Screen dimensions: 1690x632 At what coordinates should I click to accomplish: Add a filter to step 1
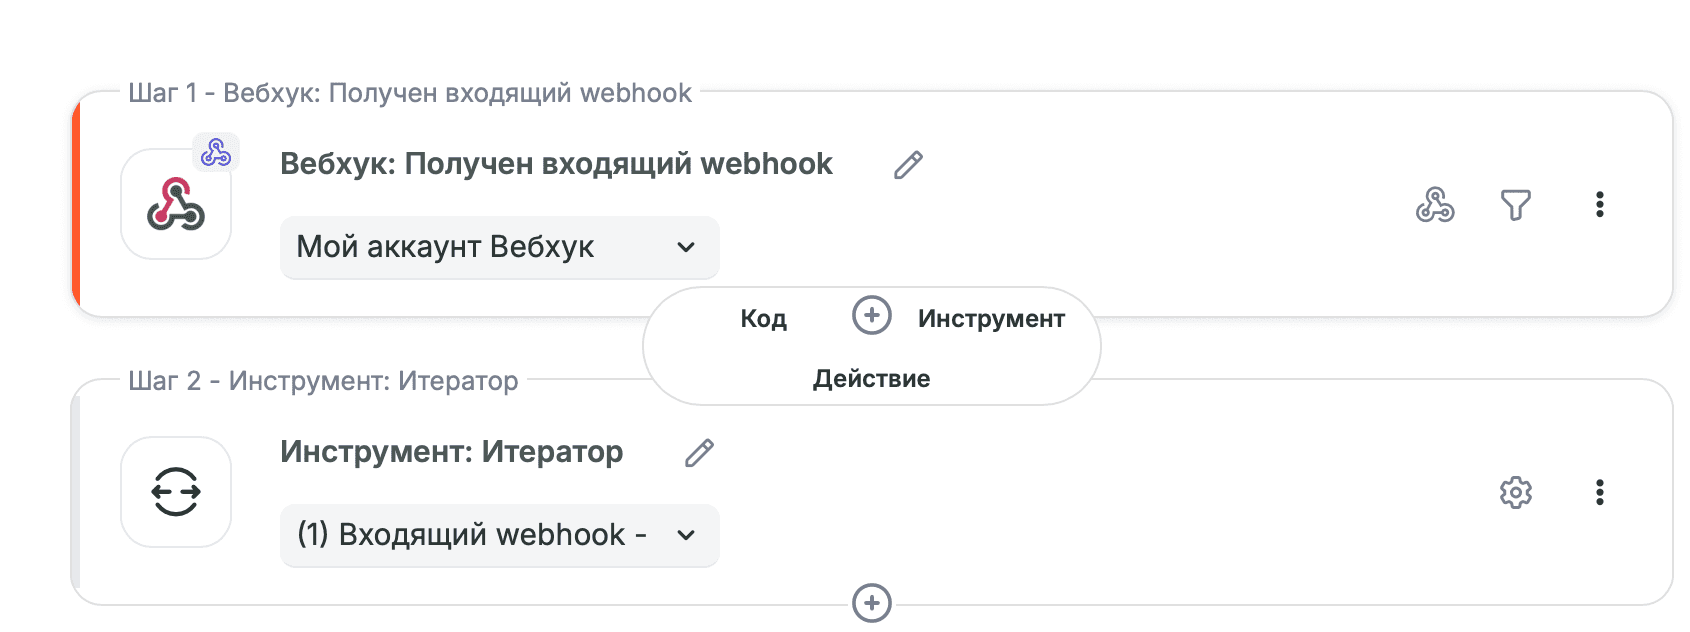tap(1516, 205)
